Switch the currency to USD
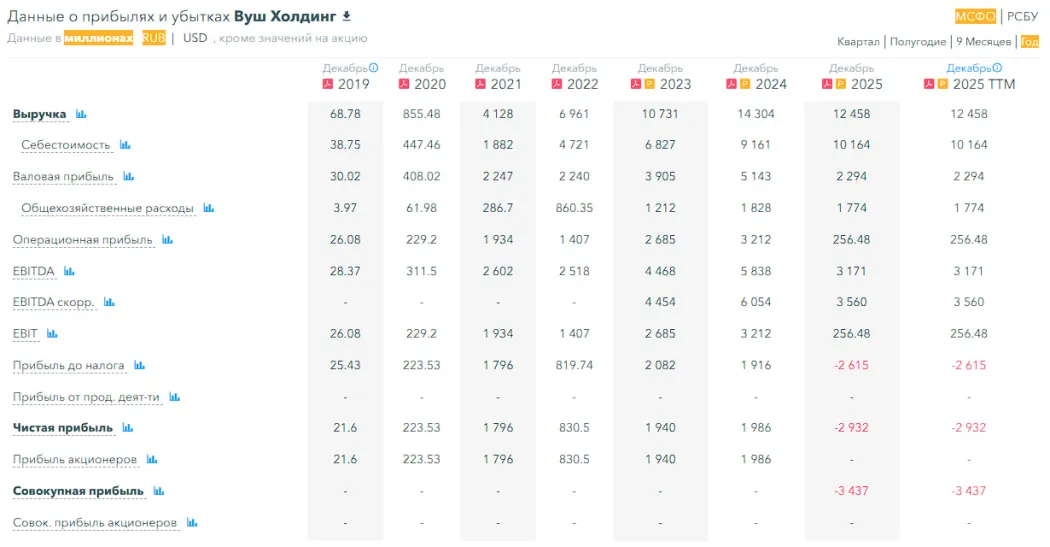 coord(195,38)
